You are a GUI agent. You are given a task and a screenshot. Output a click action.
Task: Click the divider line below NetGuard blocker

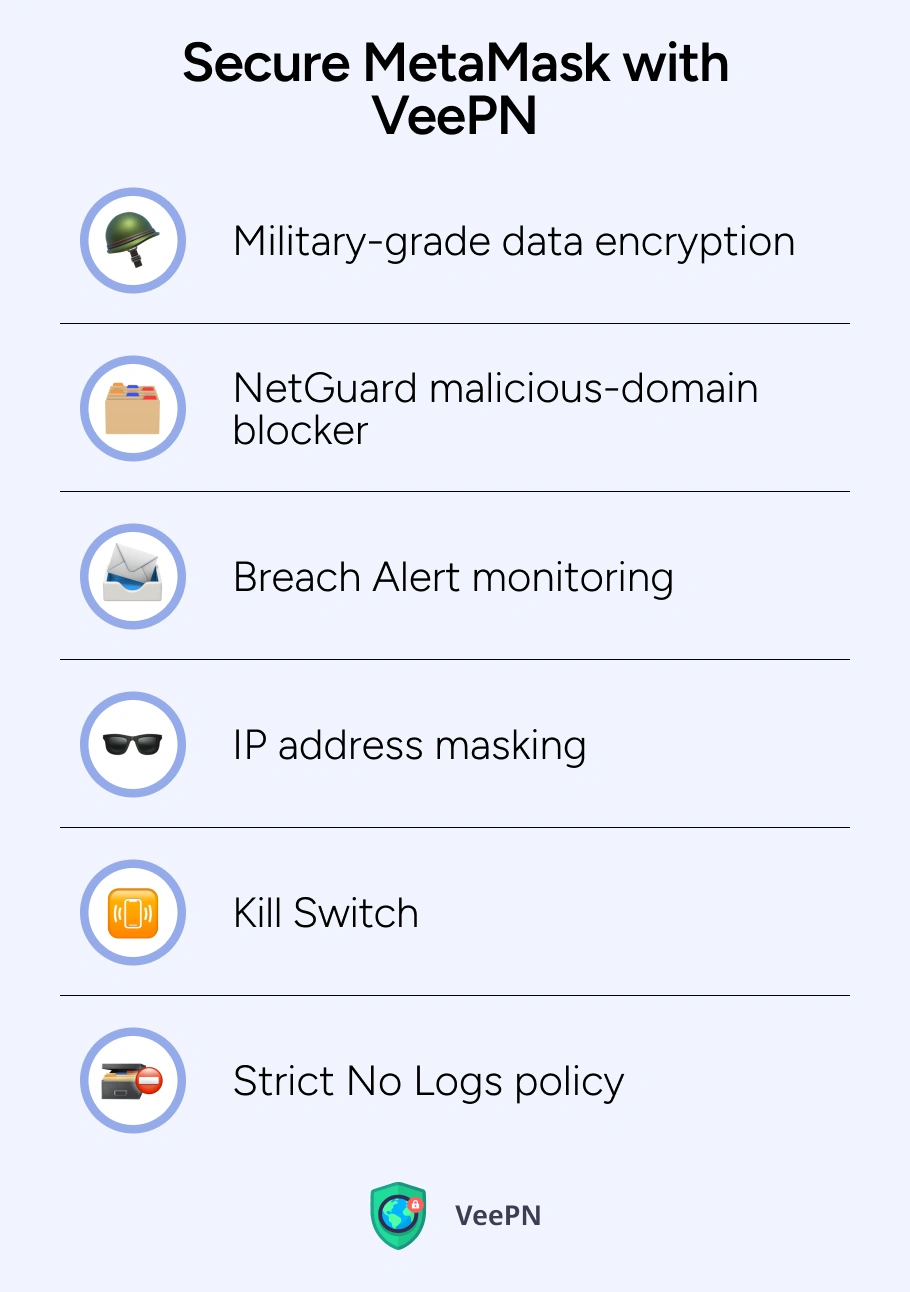tap(455, 492)
